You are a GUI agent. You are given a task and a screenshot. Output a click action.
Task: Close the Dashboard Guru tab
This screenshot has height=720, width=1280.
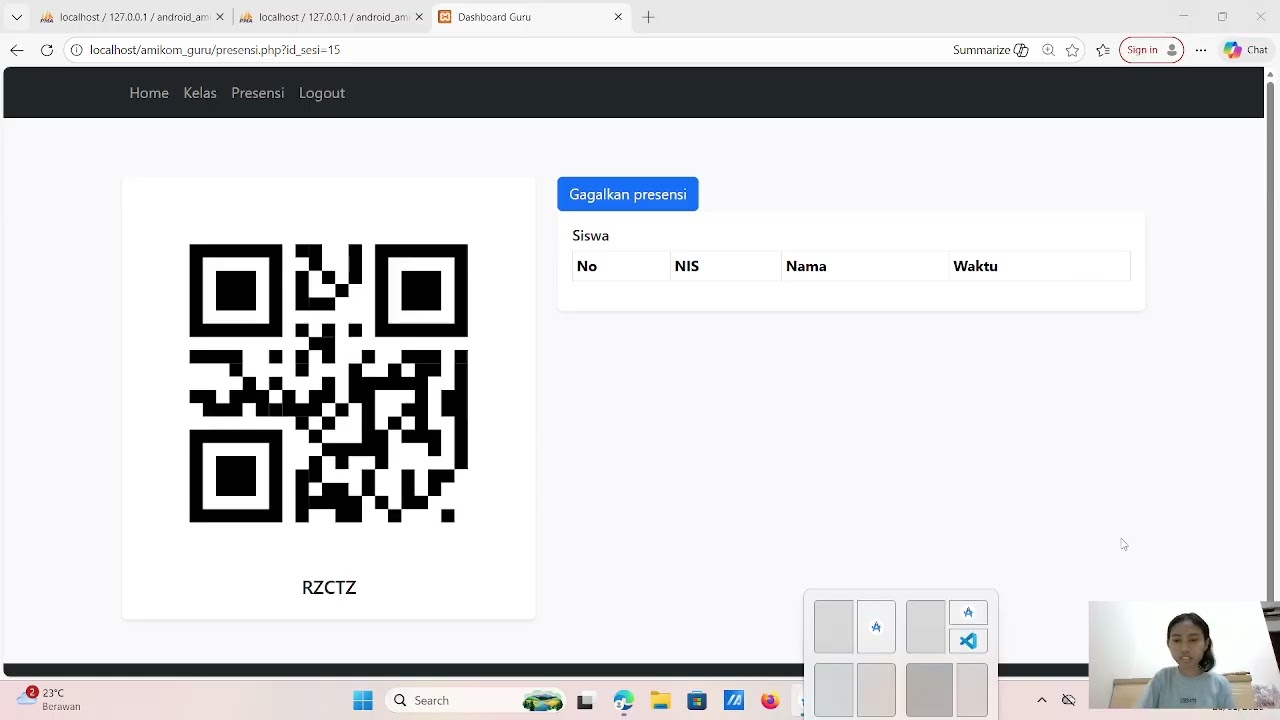pos(618,17)
